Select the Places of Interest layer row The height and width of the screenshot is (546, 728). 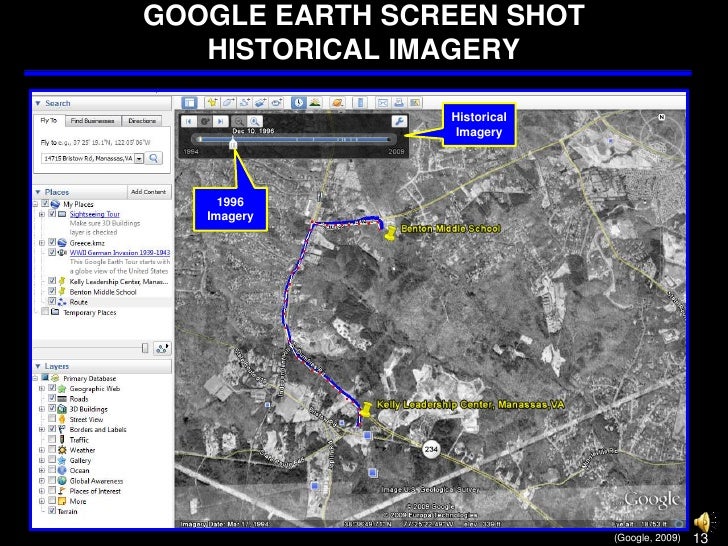tap(95, 491)
